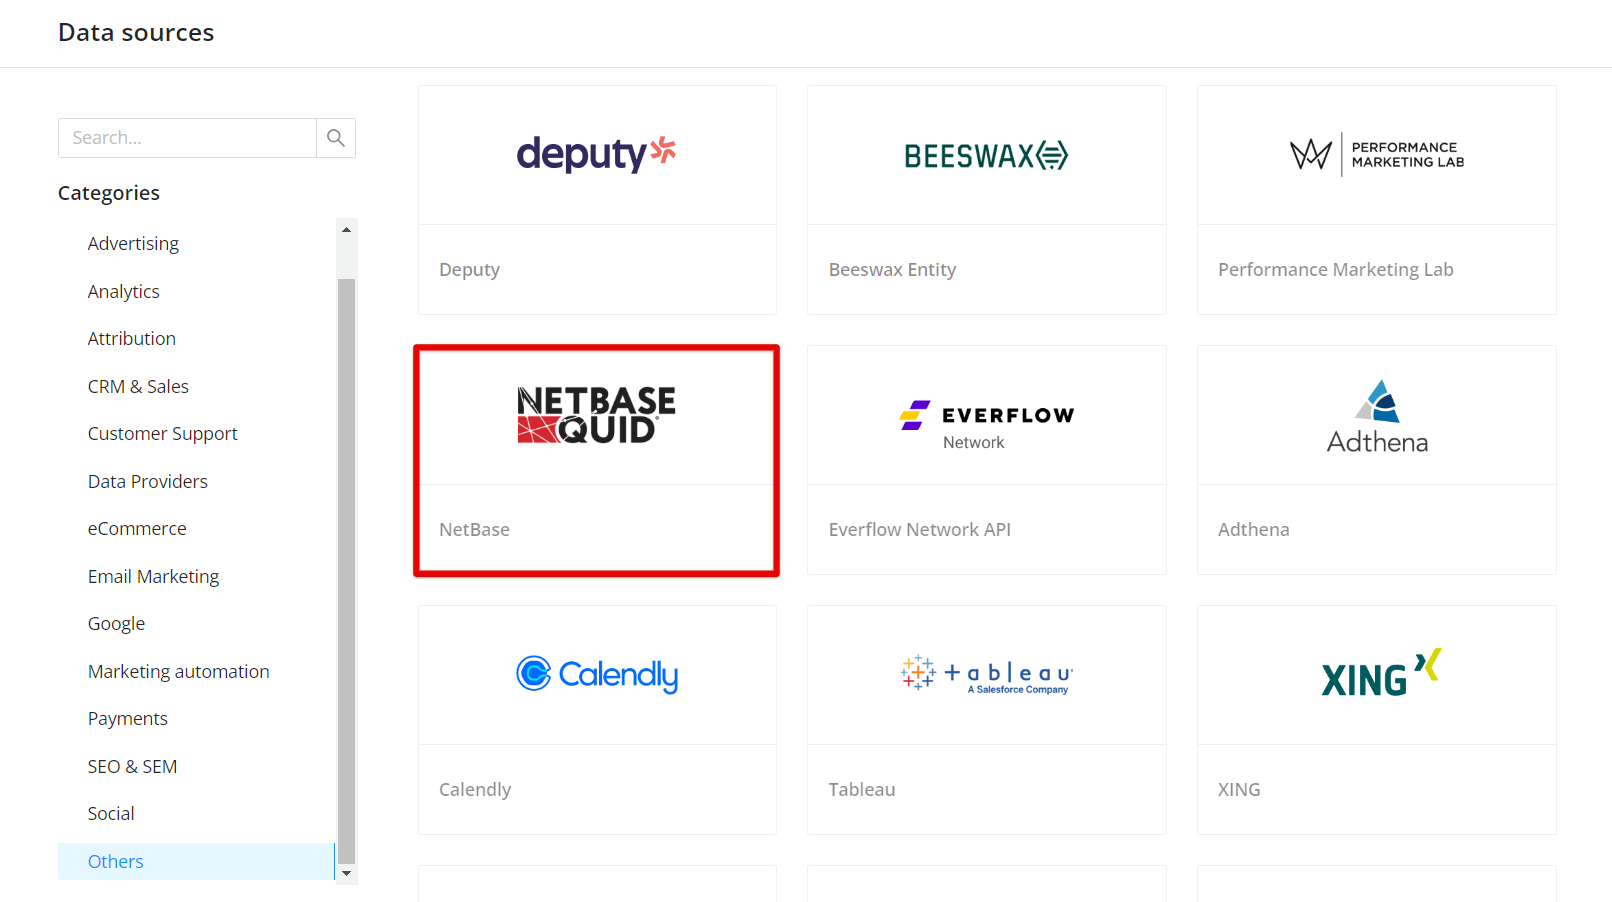Select the SEO & SEM category
The width and height of the screenshot is (1612, 902).
coord(132,766)
